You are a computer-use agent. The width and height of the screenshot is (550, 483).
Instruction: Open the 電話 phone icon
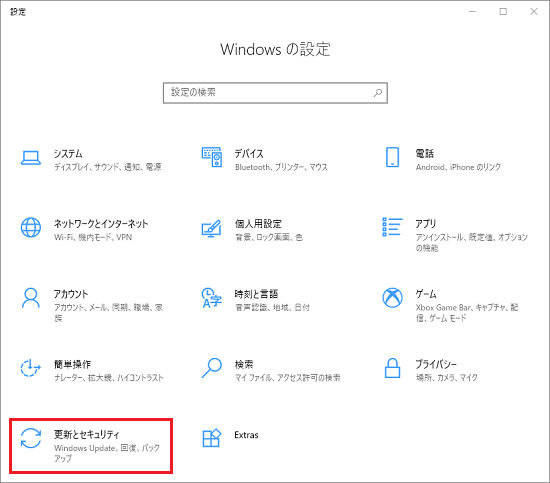(392, 157)
